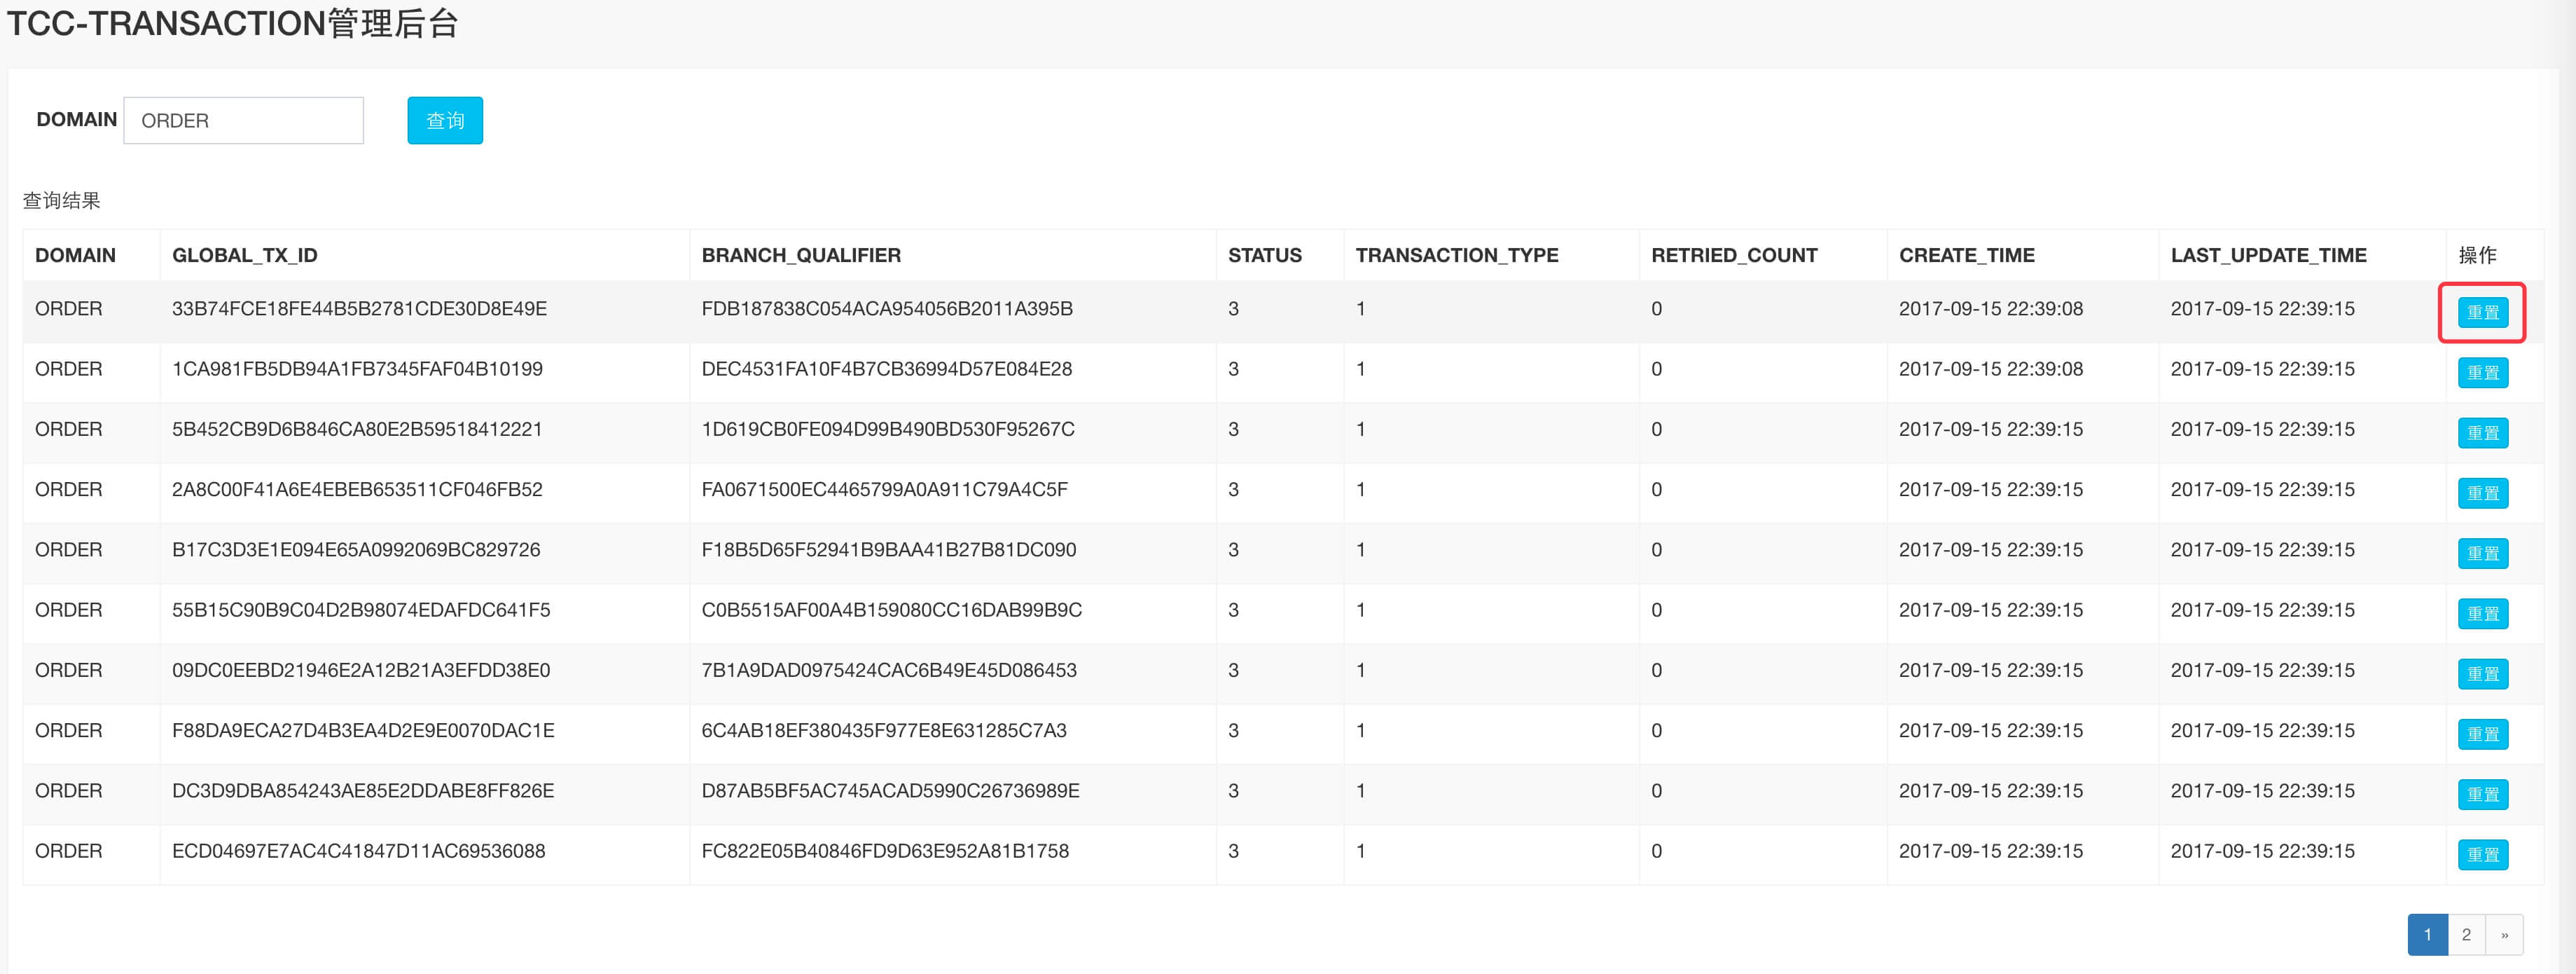This screenshot has width=2576, height=974.
Task: Click the GLOBAL_TX_ID column header
Action: tap(244, 255)
